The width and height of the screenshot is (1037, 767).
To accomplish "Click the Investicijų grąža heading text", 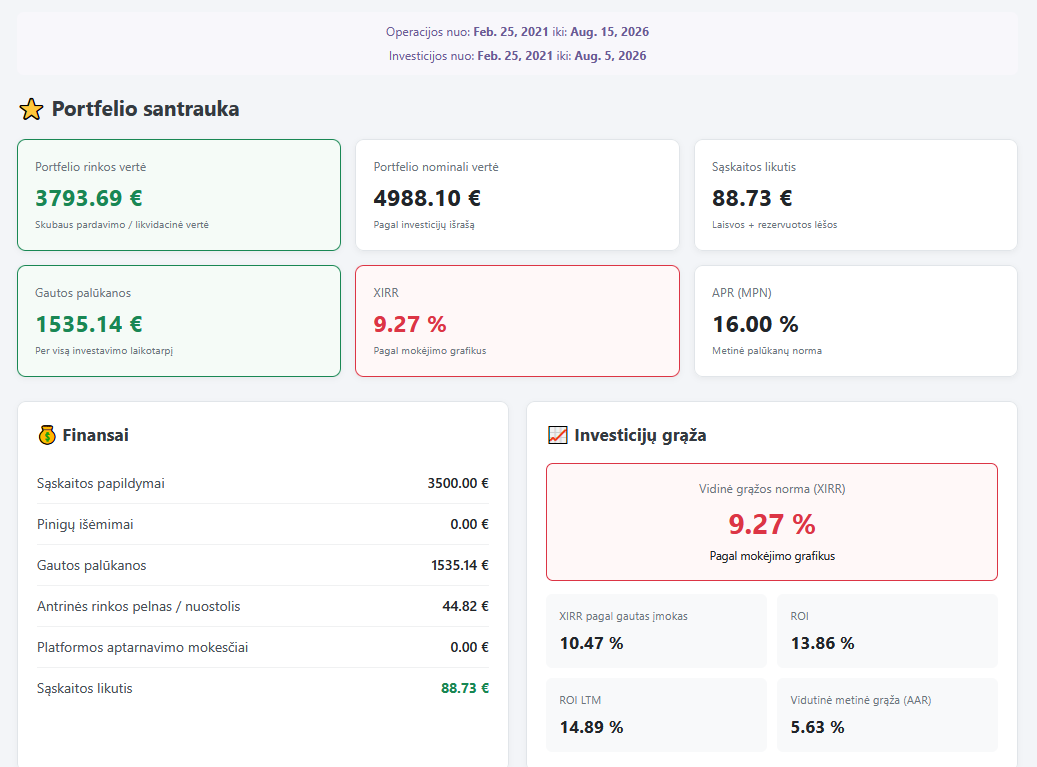I will tap(640, 435).
